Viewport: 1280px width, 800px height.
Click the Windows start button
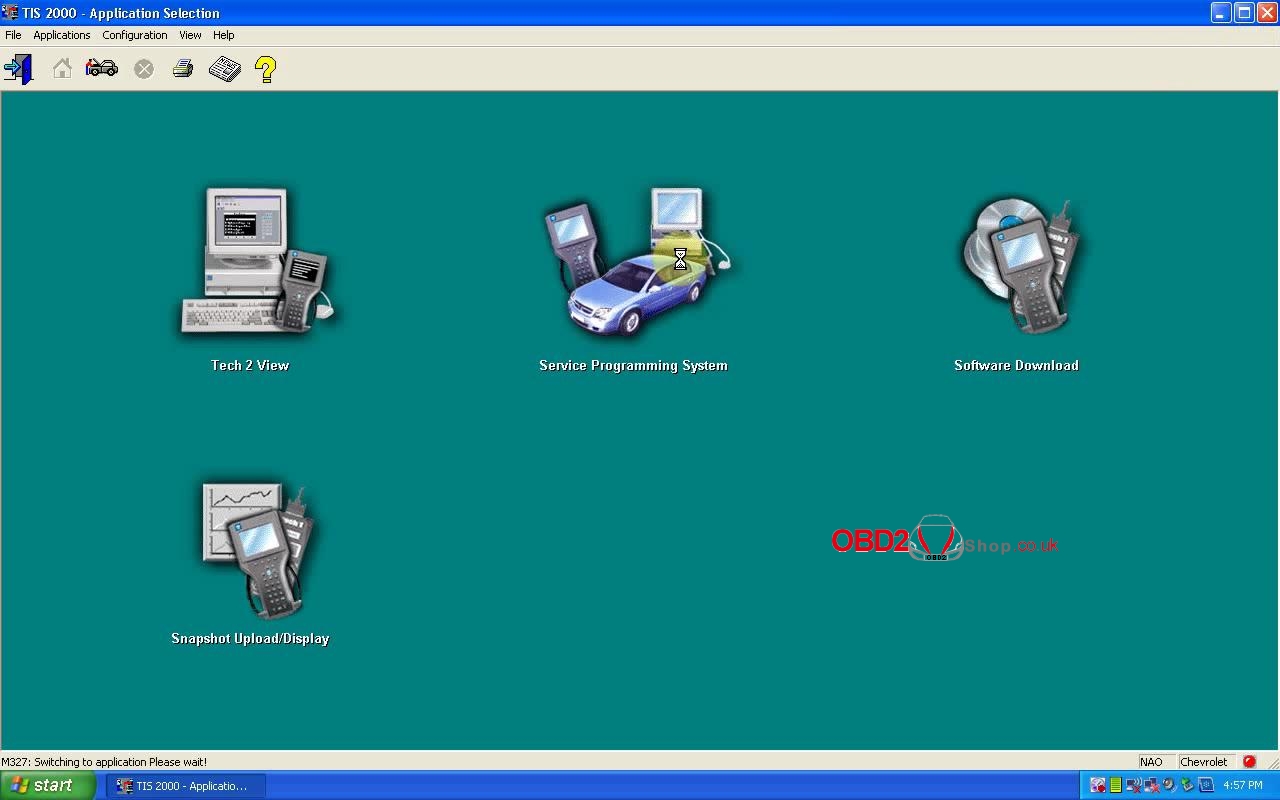(47, 786)
